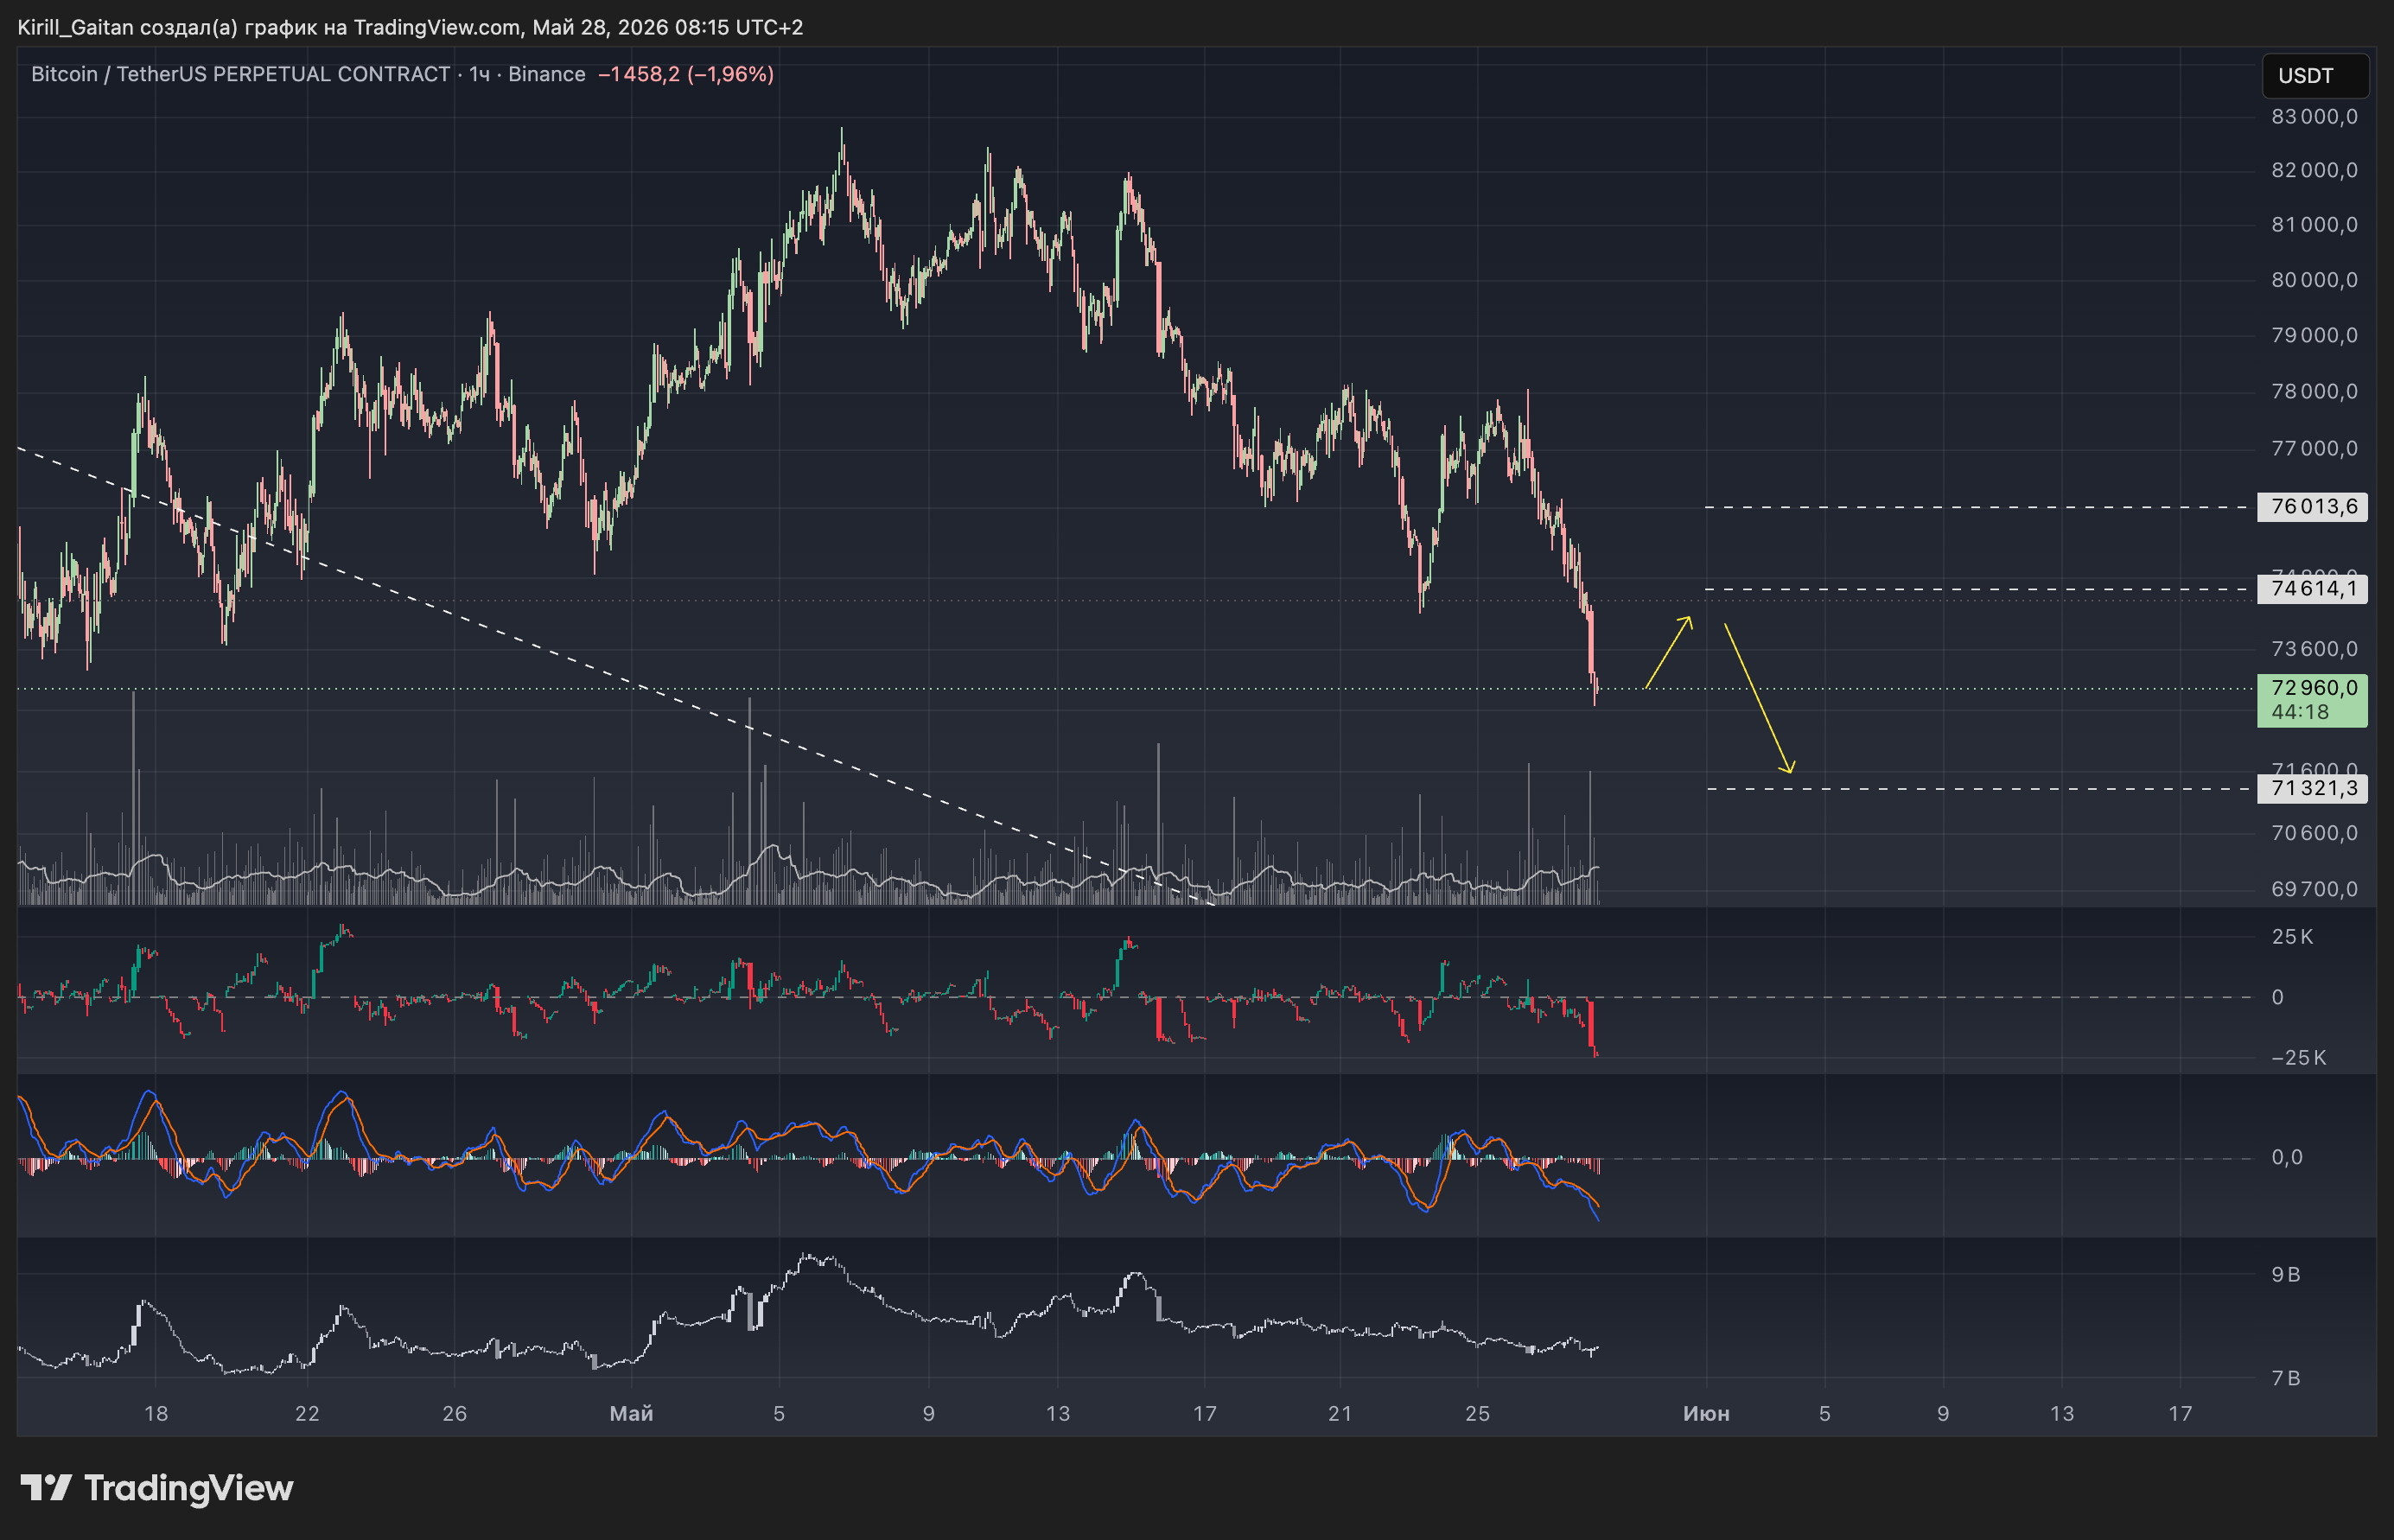Click the 26 date label on time axis
Viewport: 2394px width, 1540px height.
point(454,1413)
